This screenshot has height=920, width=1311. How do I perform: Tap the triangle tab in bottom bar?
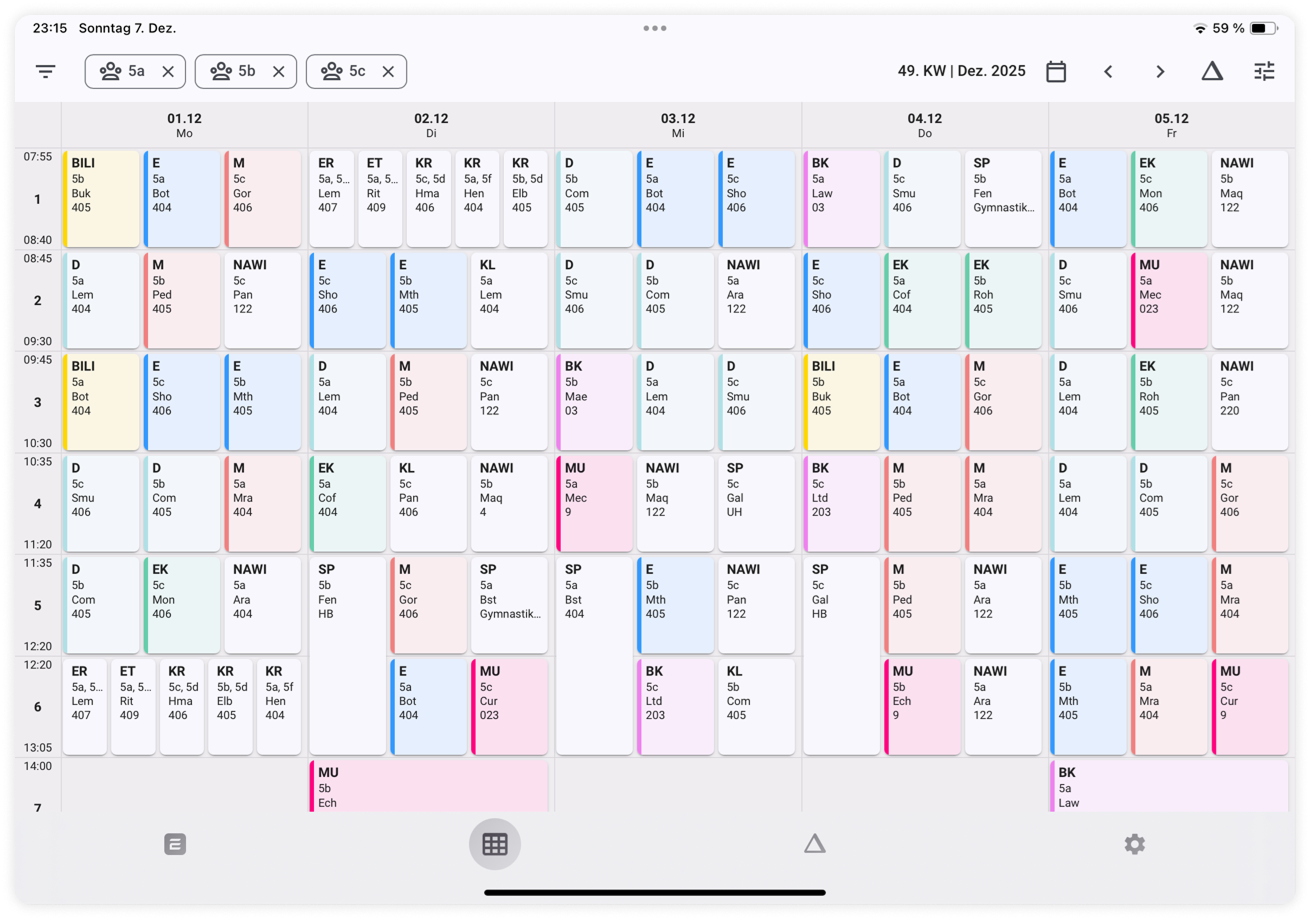pyautogui.click(x=815, y=845)
